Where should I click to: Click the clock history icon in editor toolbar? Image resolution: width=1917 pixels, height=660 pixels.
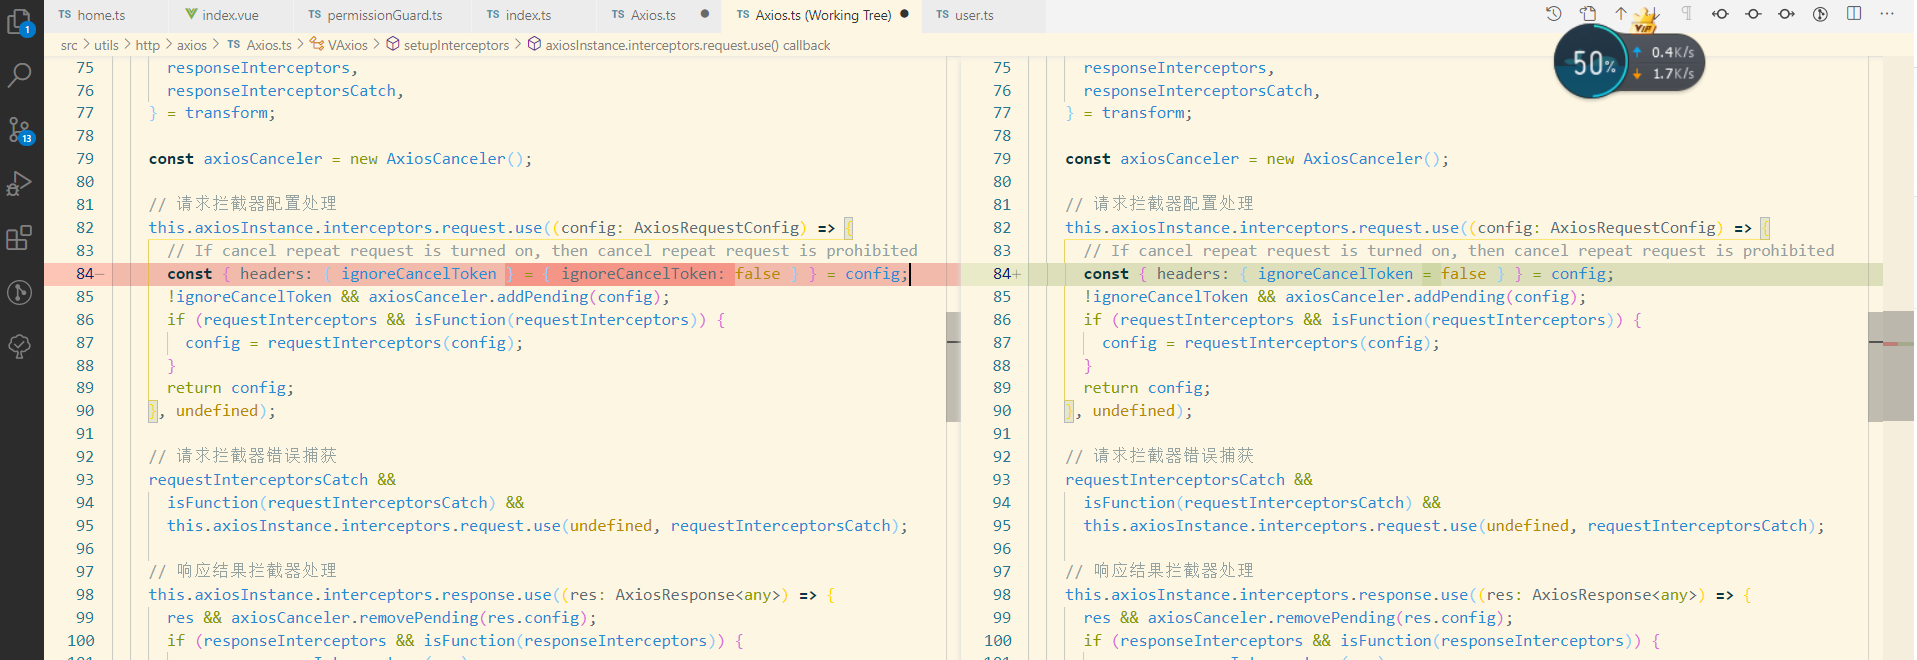tap(1553, 14)
